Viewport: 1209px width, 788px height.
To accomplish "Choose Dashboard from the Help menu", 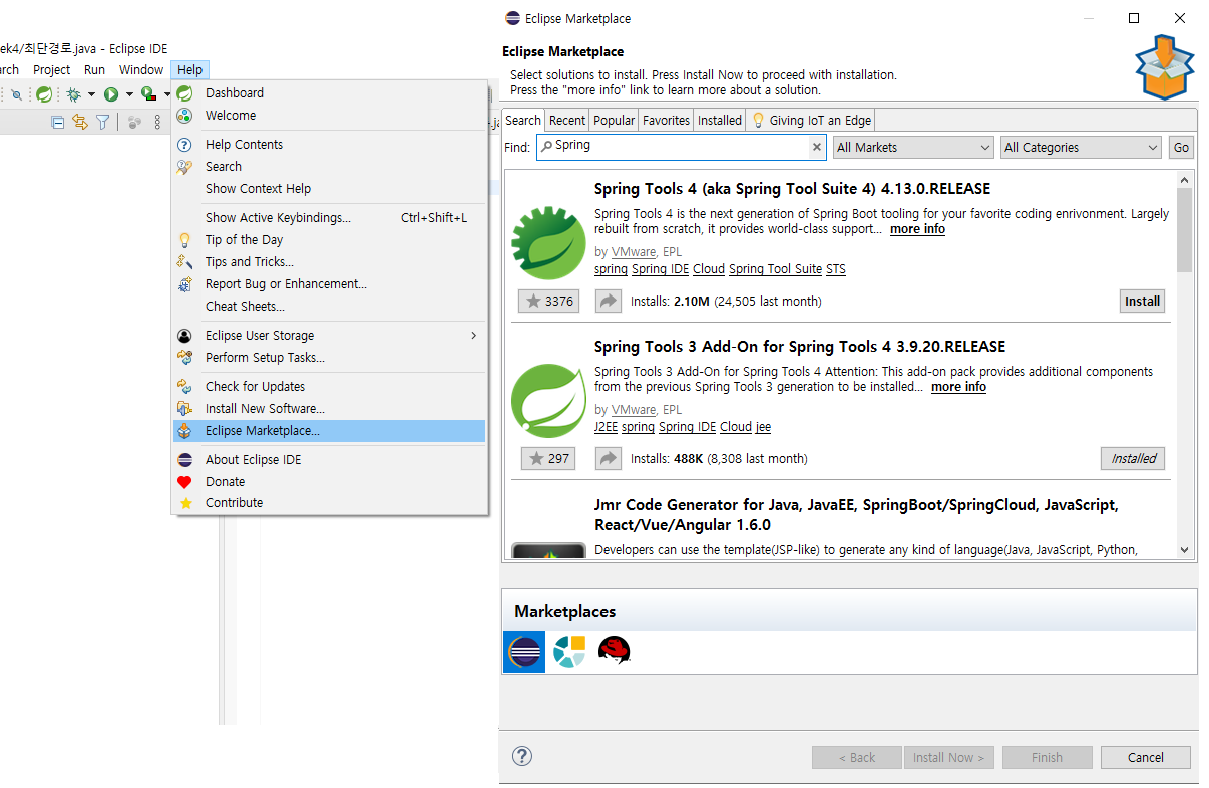I will 328,93.
